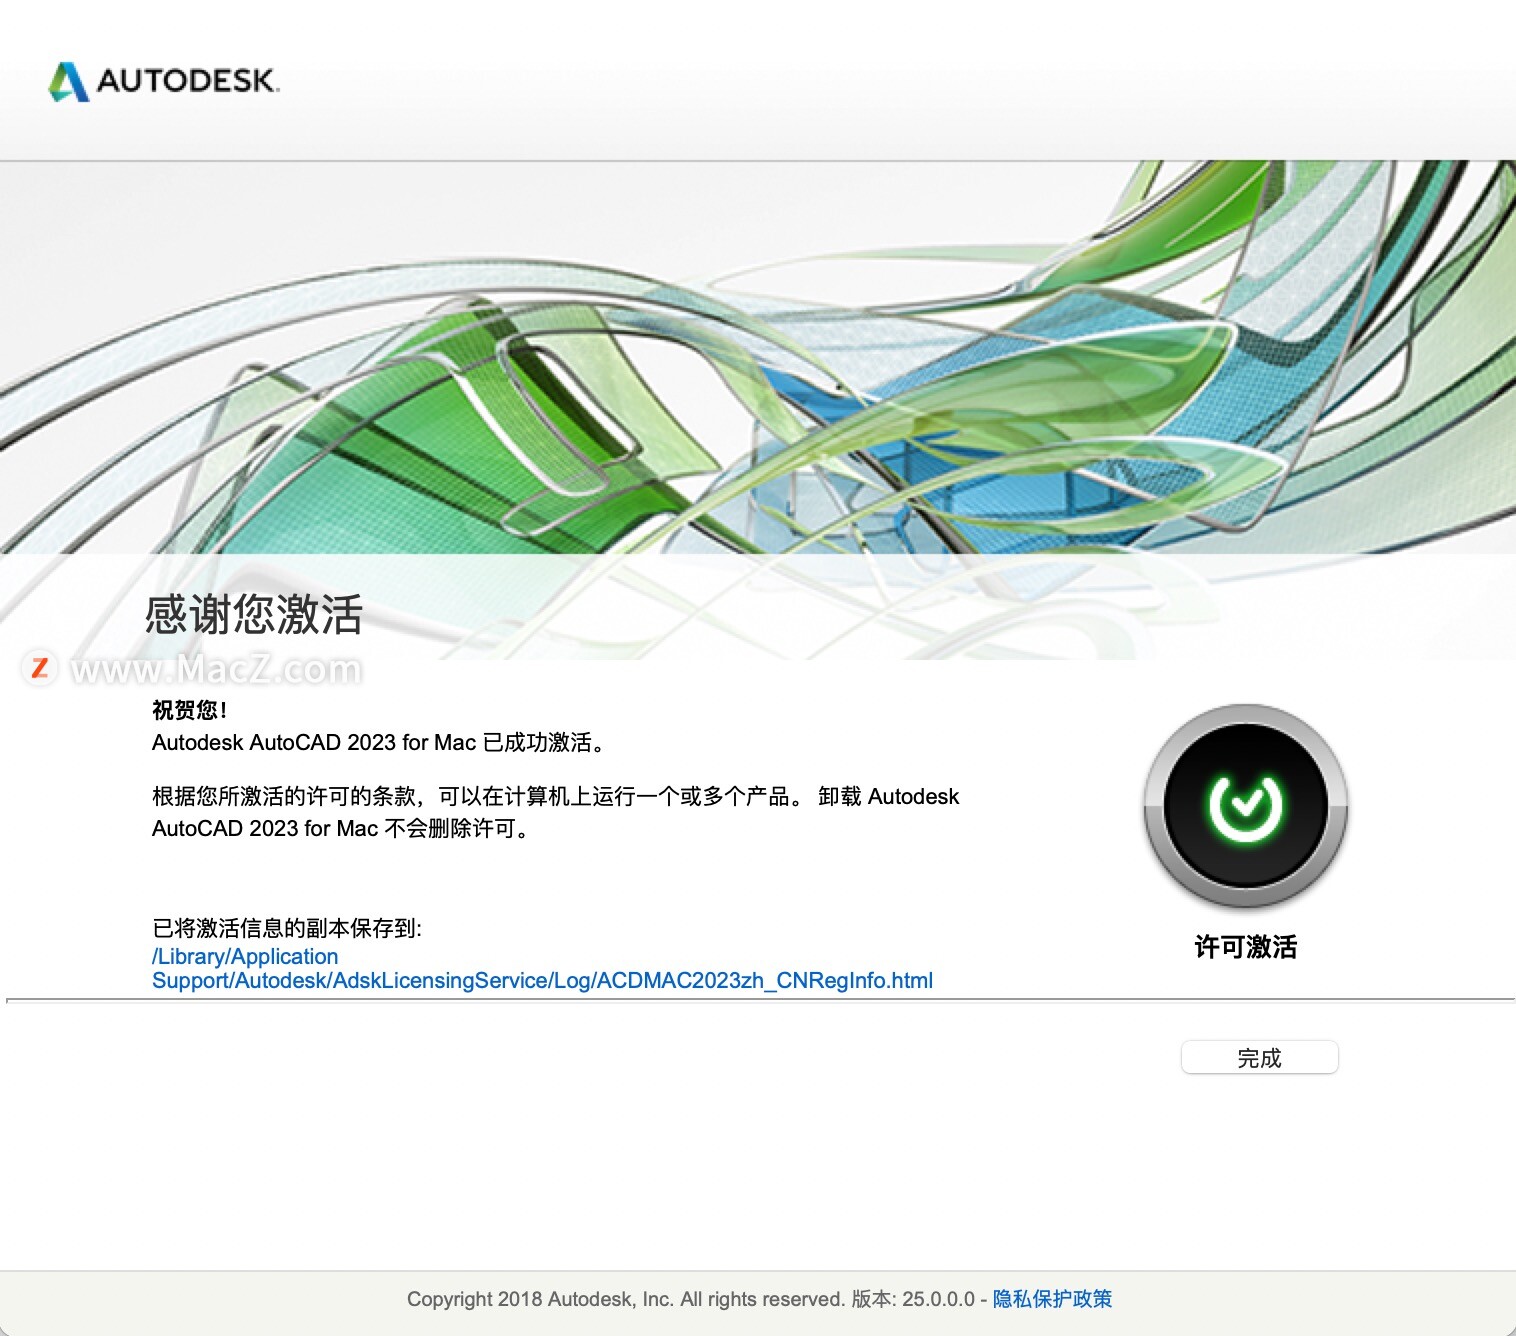The height and width of the screenshot is (1336, 1516).
Task: Click the www.MacZ.com watermark text
Action: point(216,669)
